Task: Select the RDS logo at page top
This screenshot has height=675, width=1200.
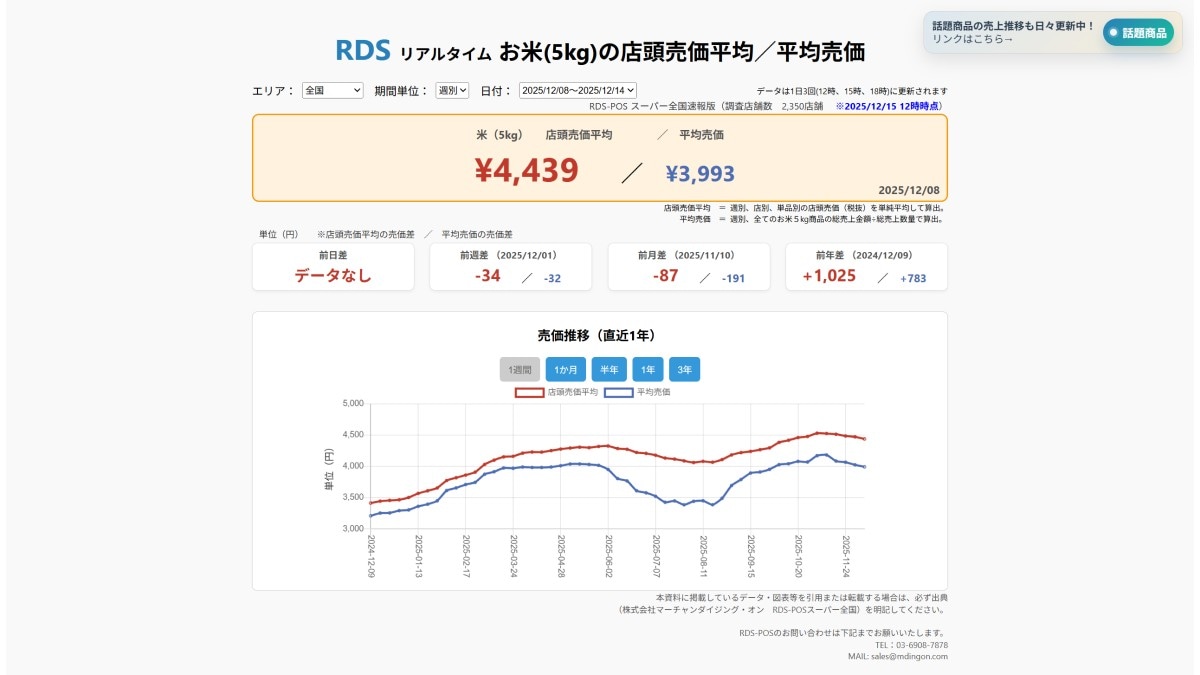Action: (x=364, y=47)
